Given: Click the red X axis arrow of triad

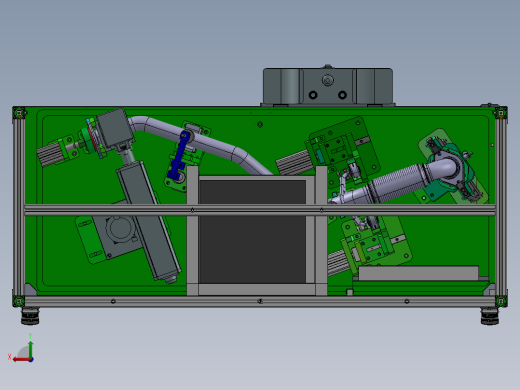Looking at the screenshot, I should click(21, 360).
